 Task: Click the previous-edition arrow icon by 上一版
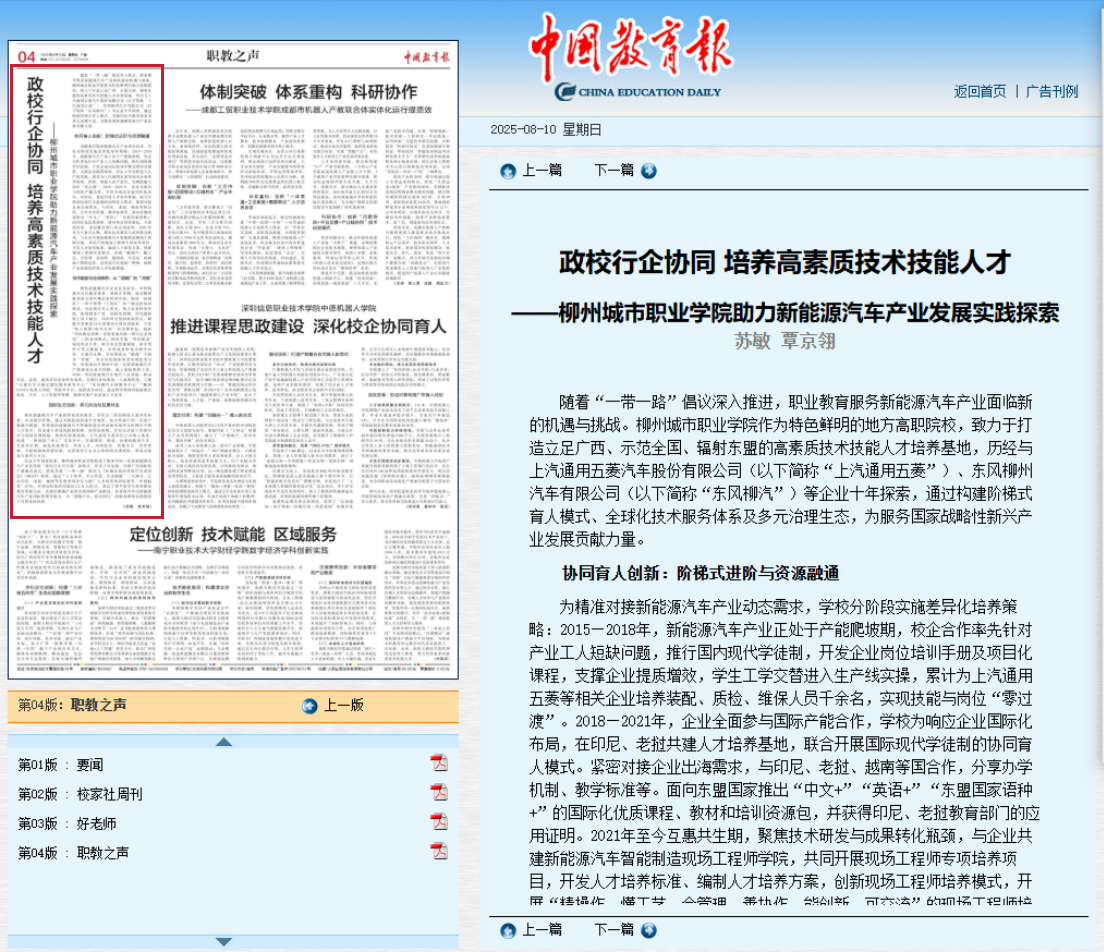click(x=309, y=706)
